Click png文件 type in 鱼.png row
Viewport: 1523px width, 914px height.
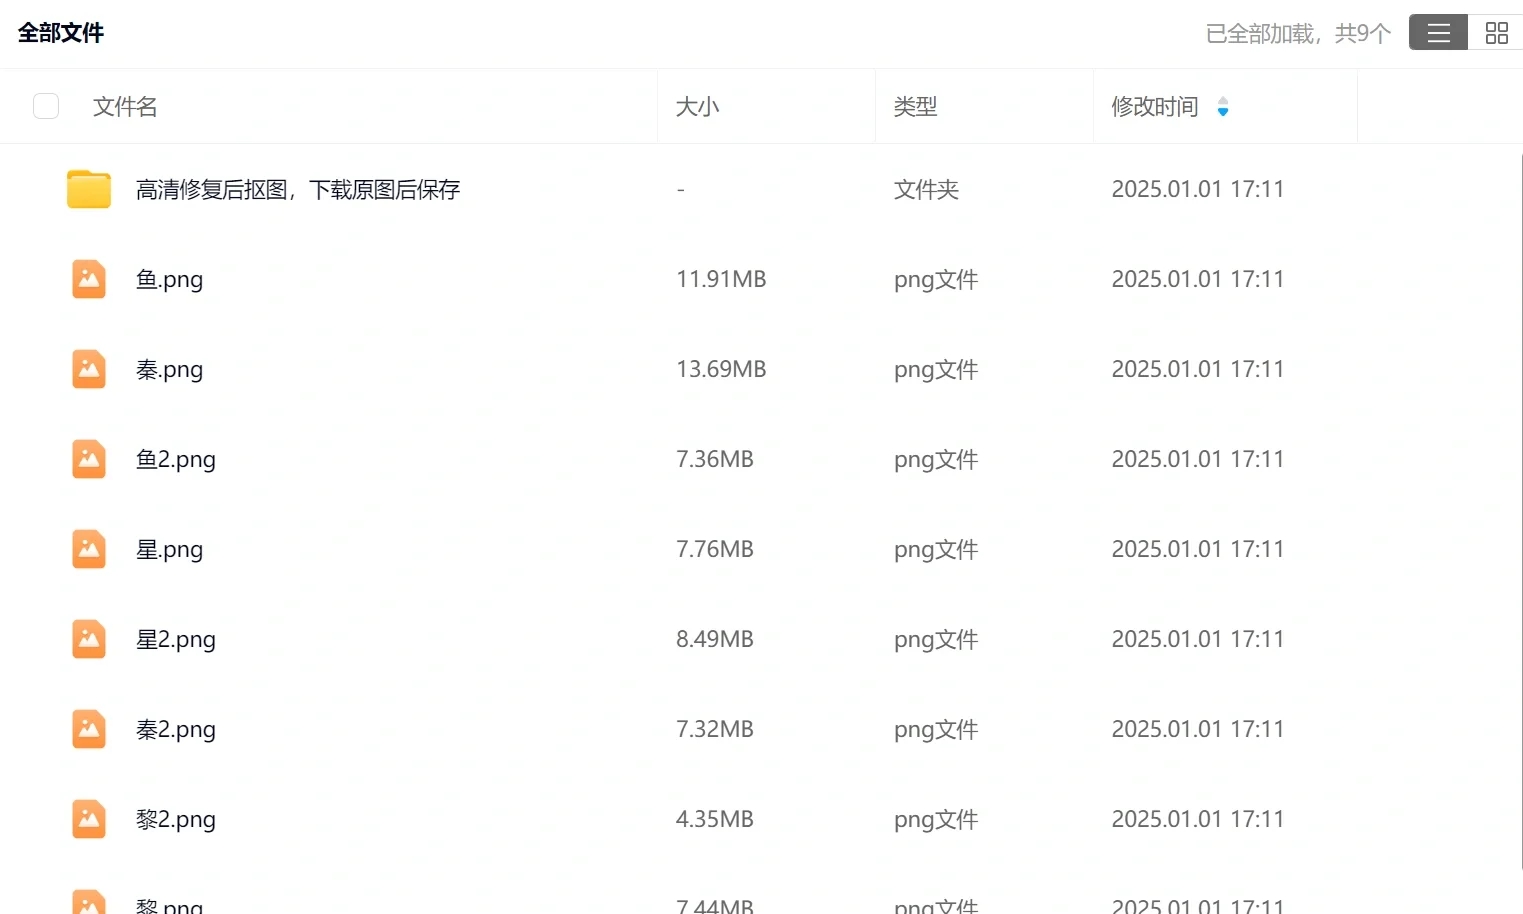(936, 279)
